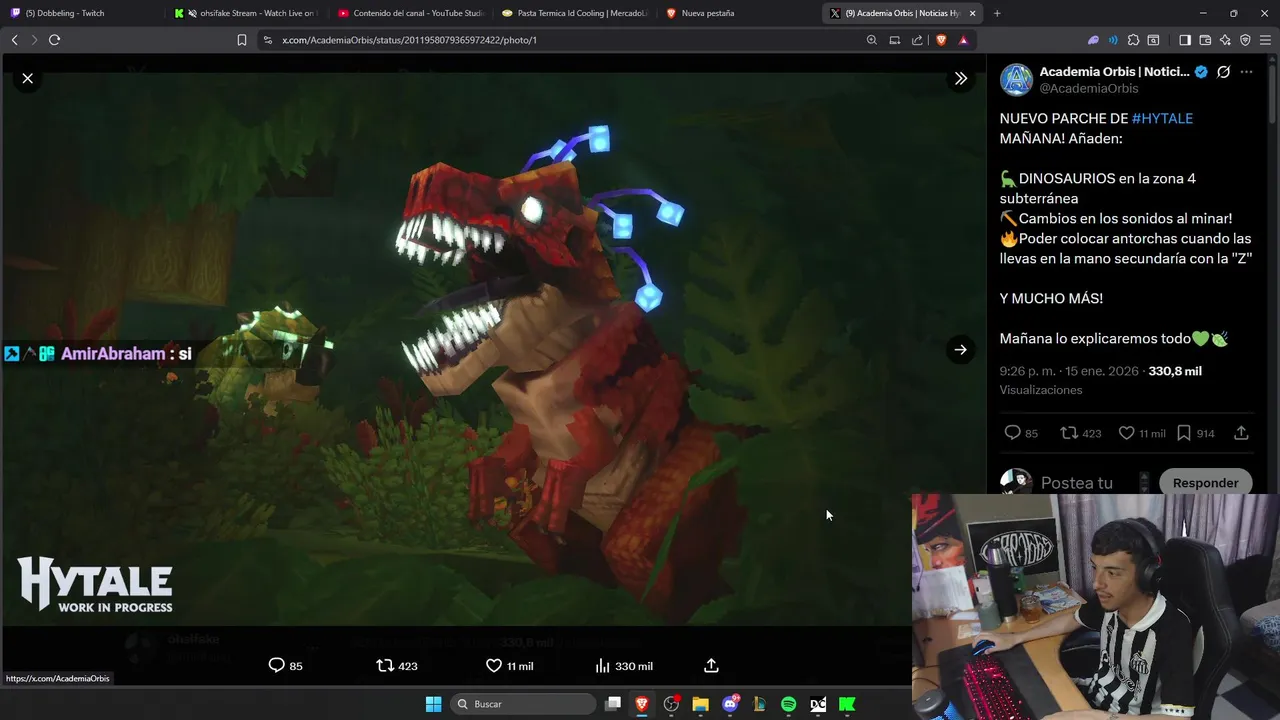Viewport: 1280px width, 720px height.
Task: Click the Grok icon beside account name
Action: pyautogui.click(x=1223, y=71)
